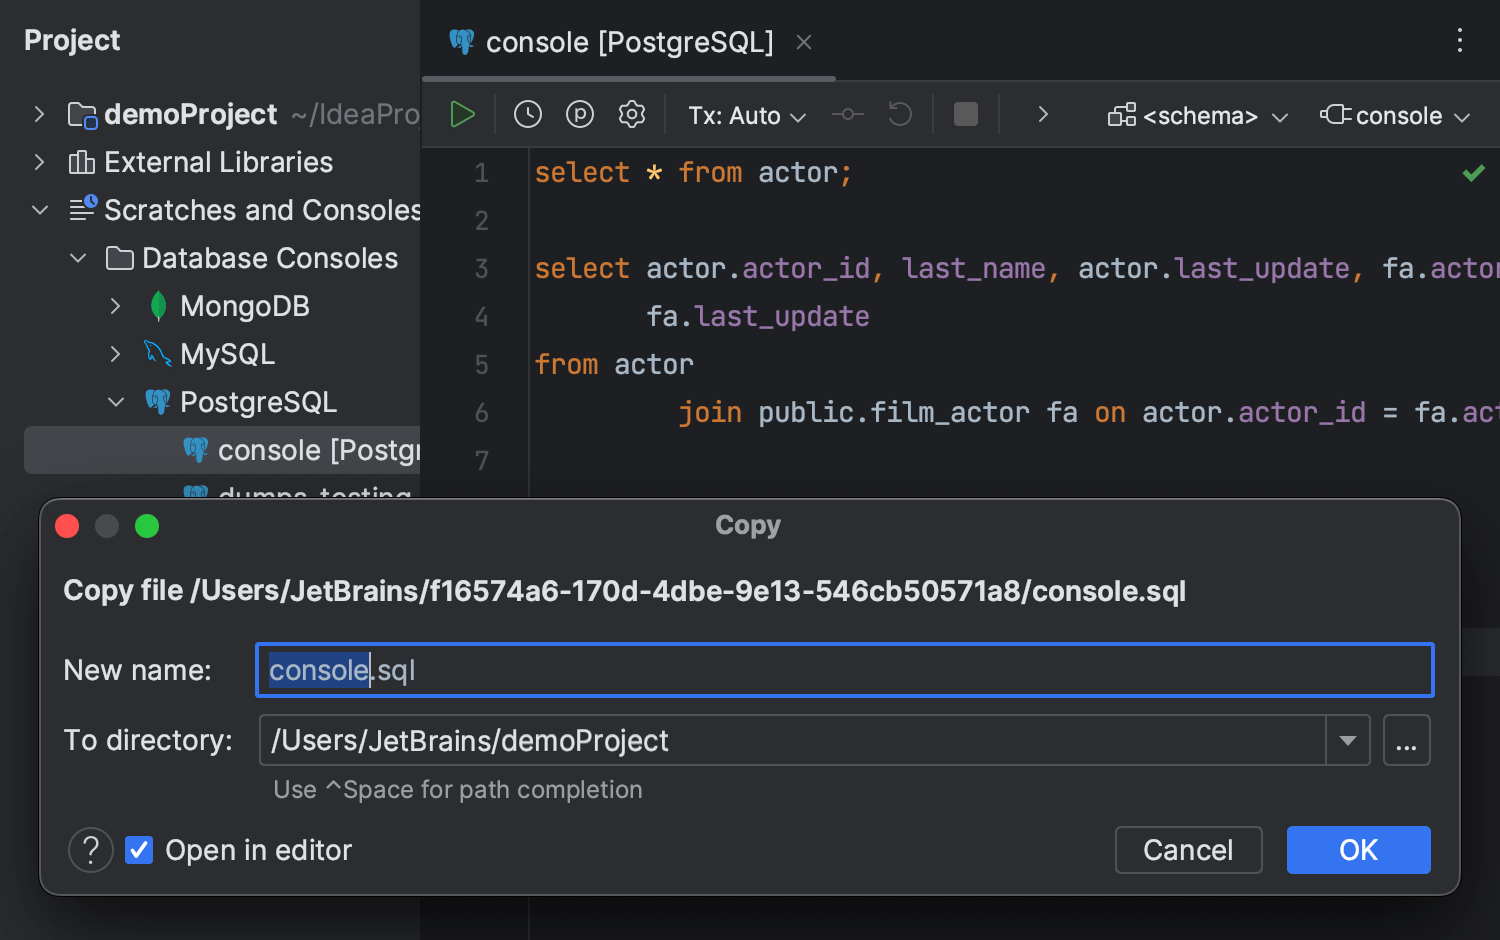Select the PostgreSQL elephant icon in the tree
1500x940 pixels.
[157, 401]
